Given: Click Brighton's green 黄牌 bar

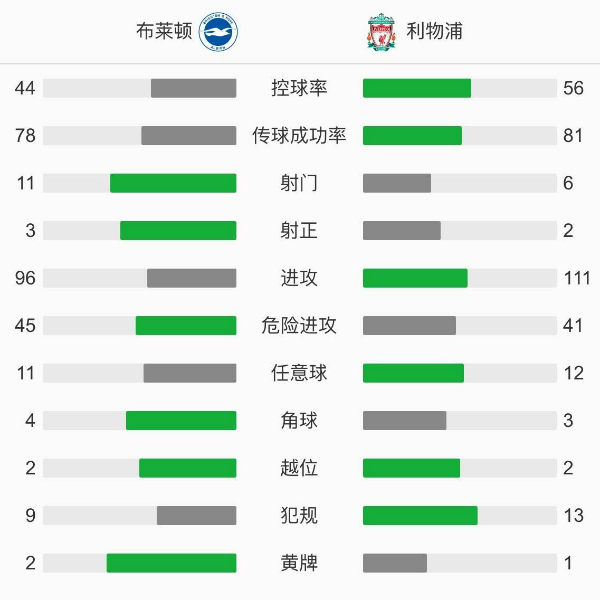Looking at the screenshot, I should (x=171, y=563).
